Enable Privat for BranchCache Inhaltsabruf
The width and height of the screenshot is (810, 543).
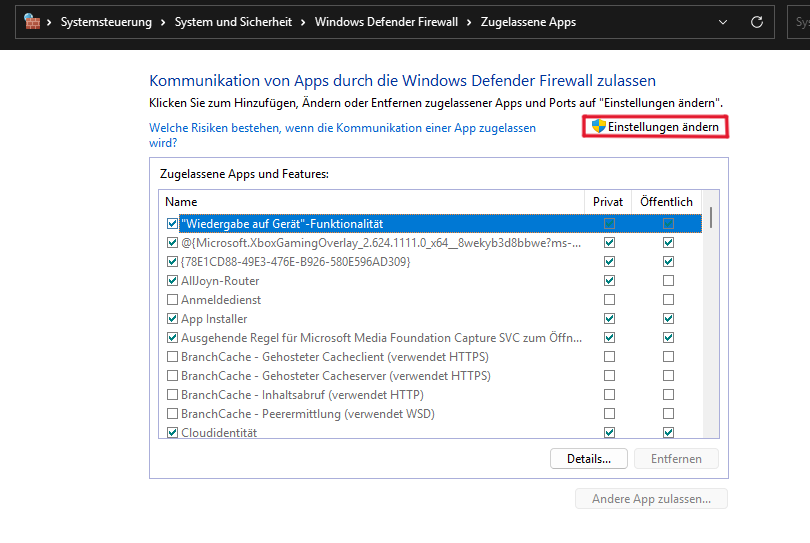[x=610, y=395]
